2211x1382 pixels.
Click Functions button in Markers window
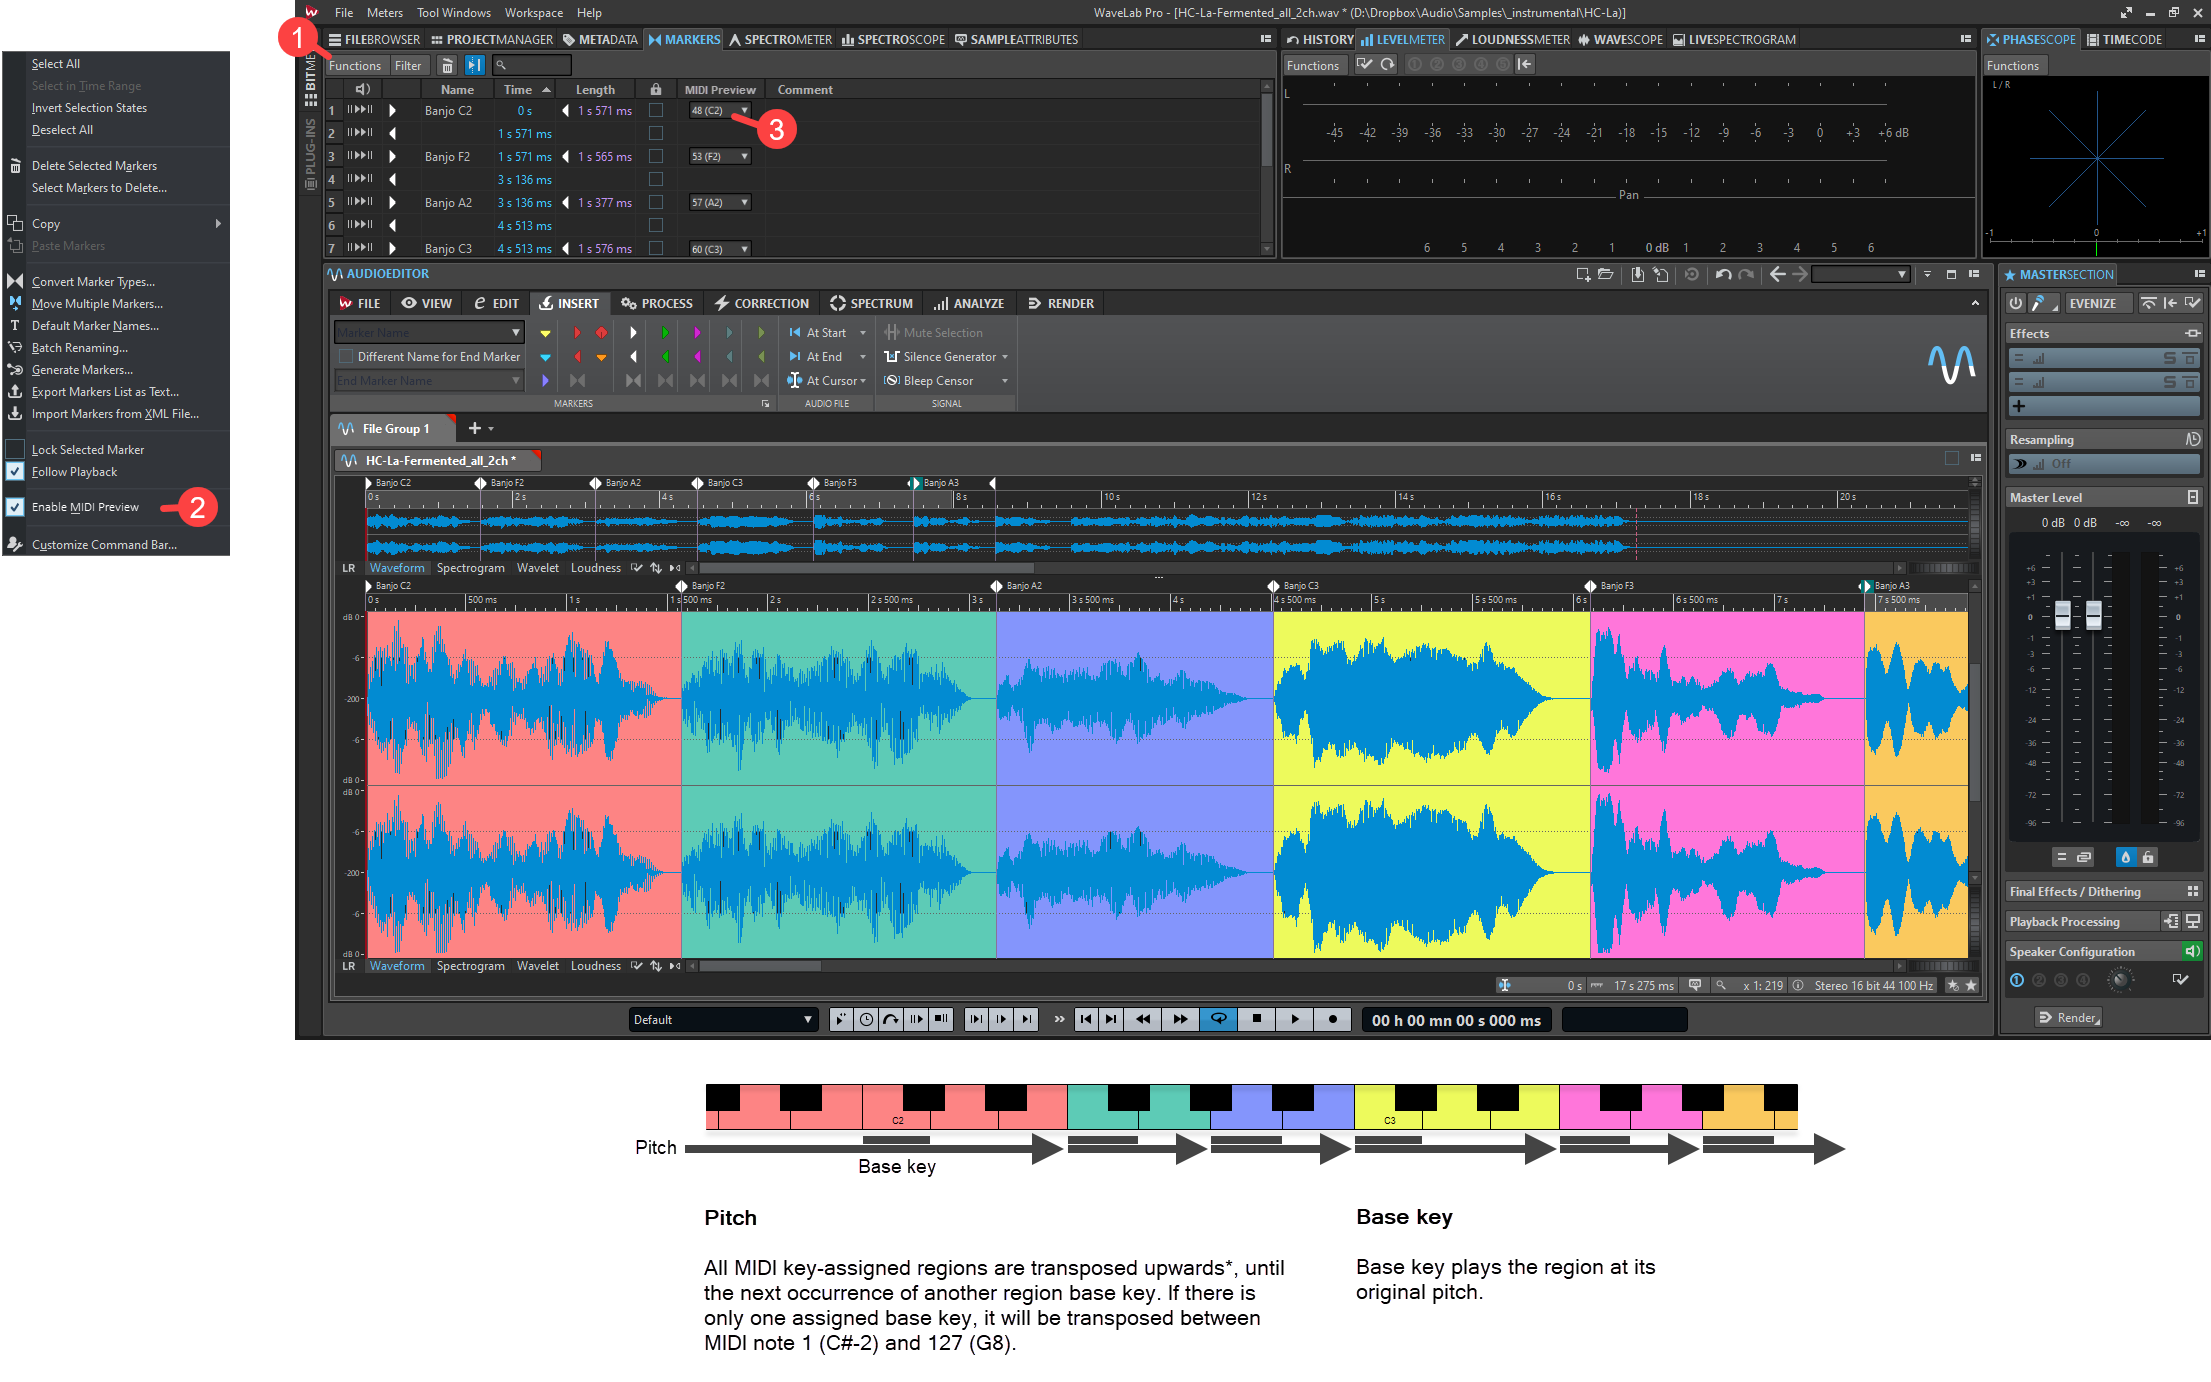(355, 66)
